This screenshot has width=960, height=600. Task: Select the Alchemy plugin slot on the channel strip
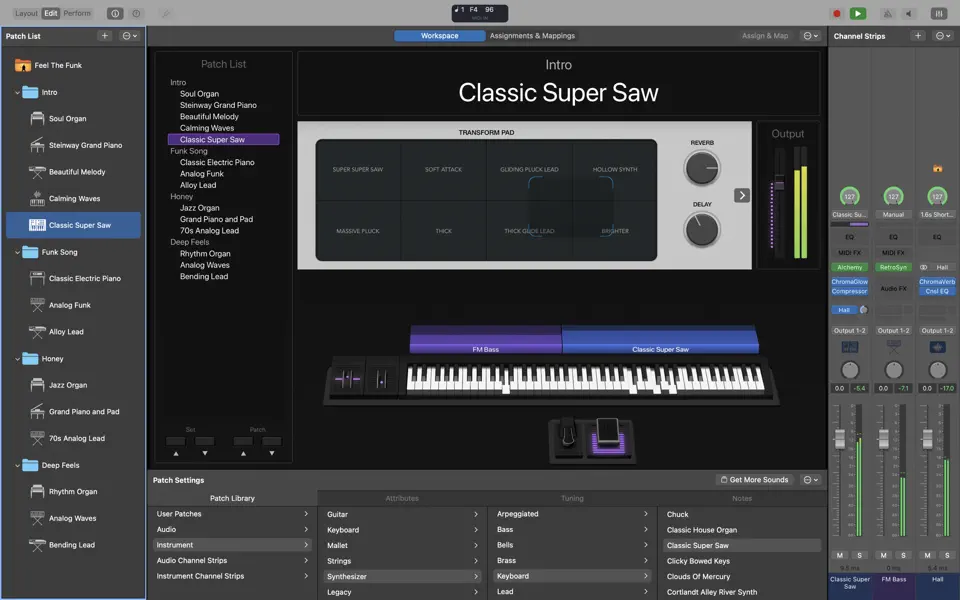(849, 267)
